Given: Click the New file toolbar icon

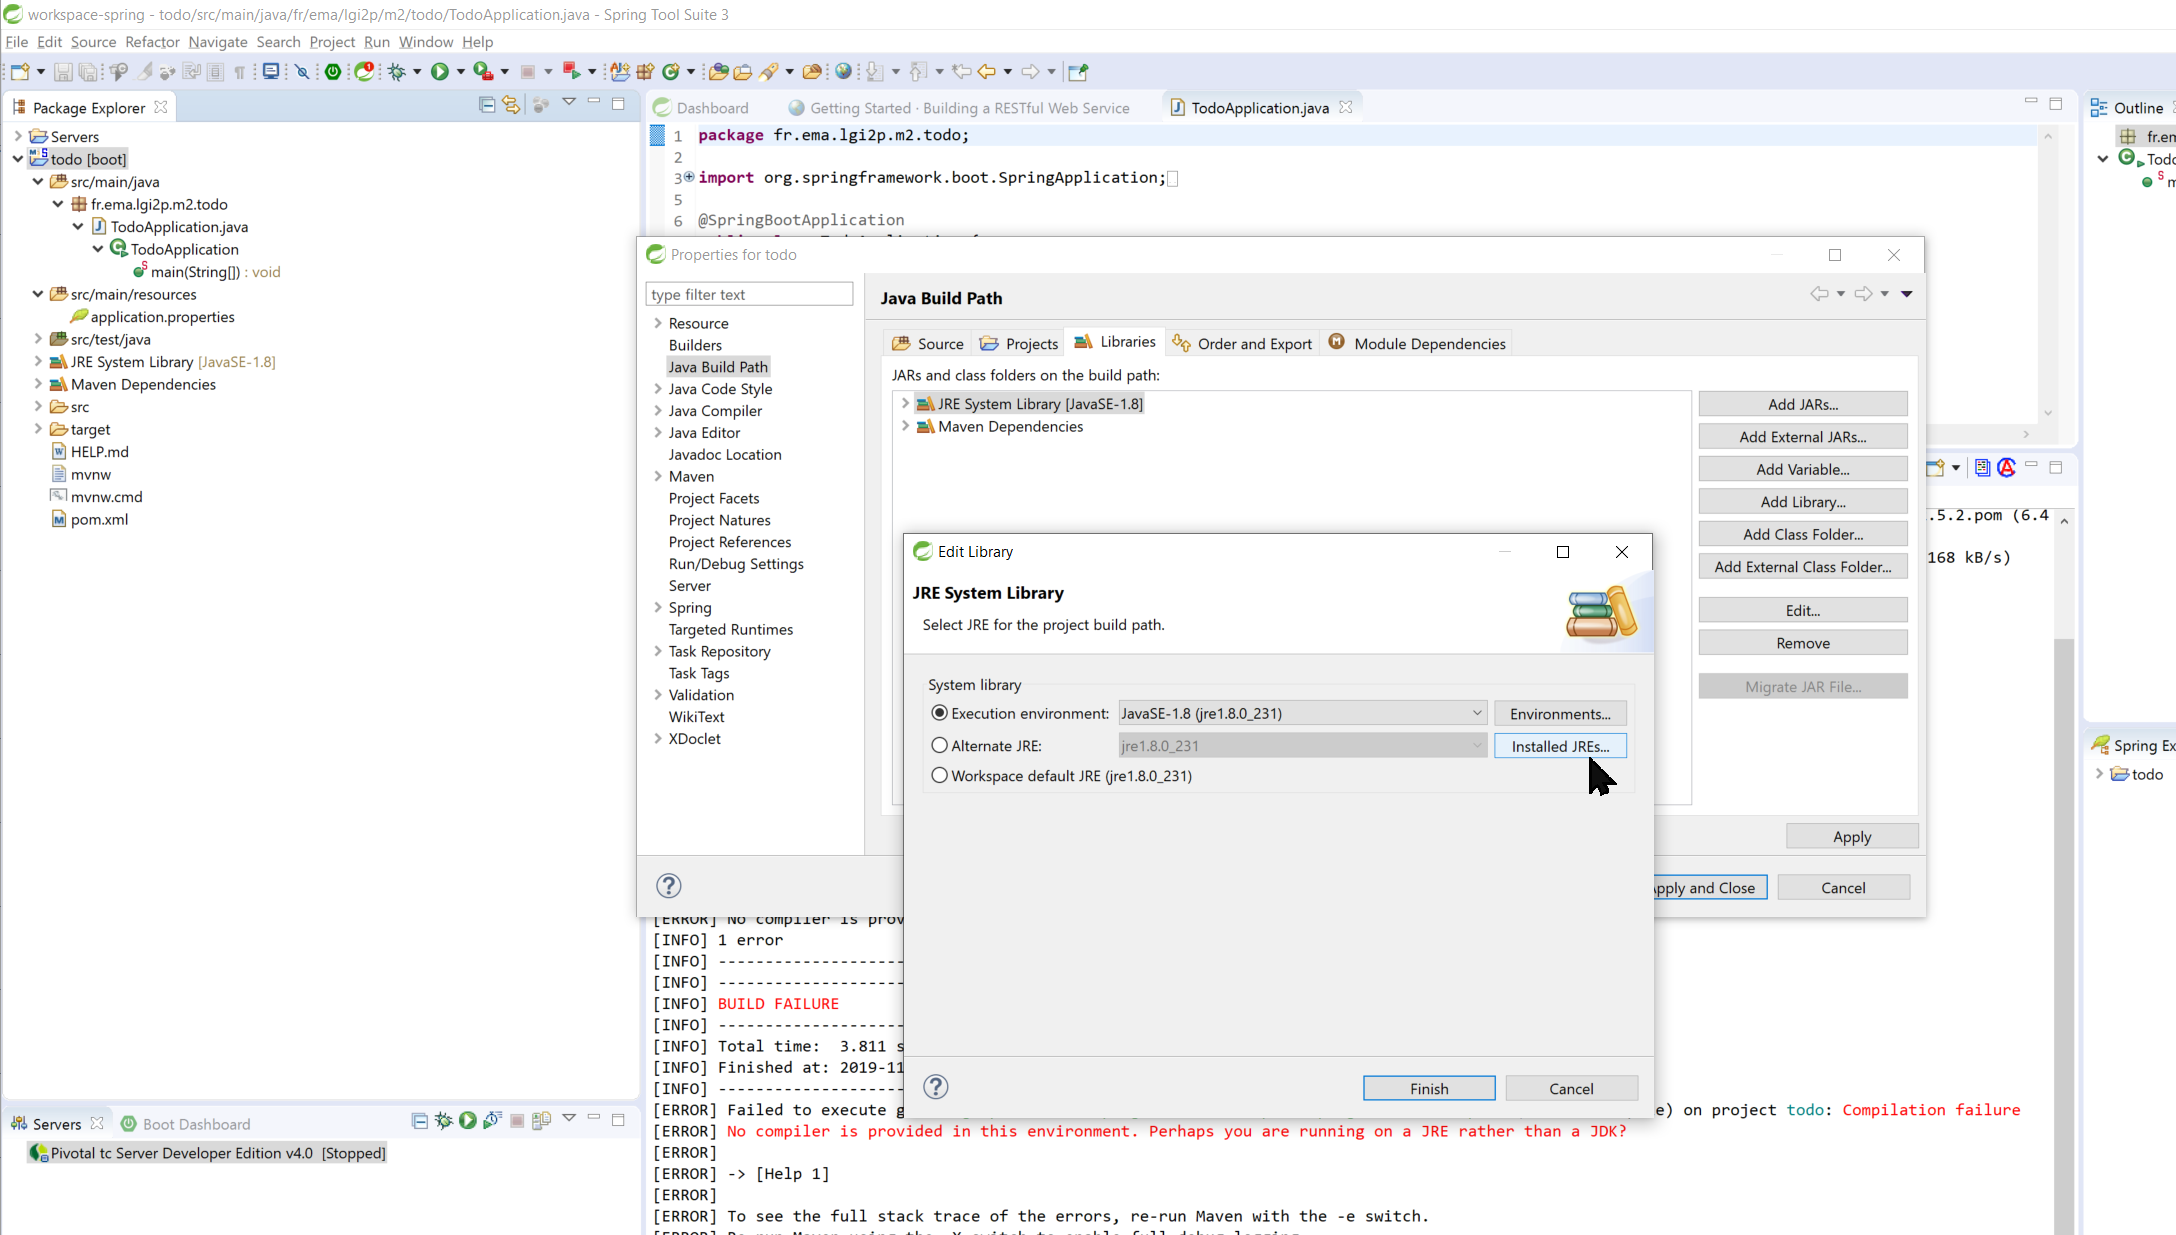Looking at the screenshot, I should [x=19, y=71].
